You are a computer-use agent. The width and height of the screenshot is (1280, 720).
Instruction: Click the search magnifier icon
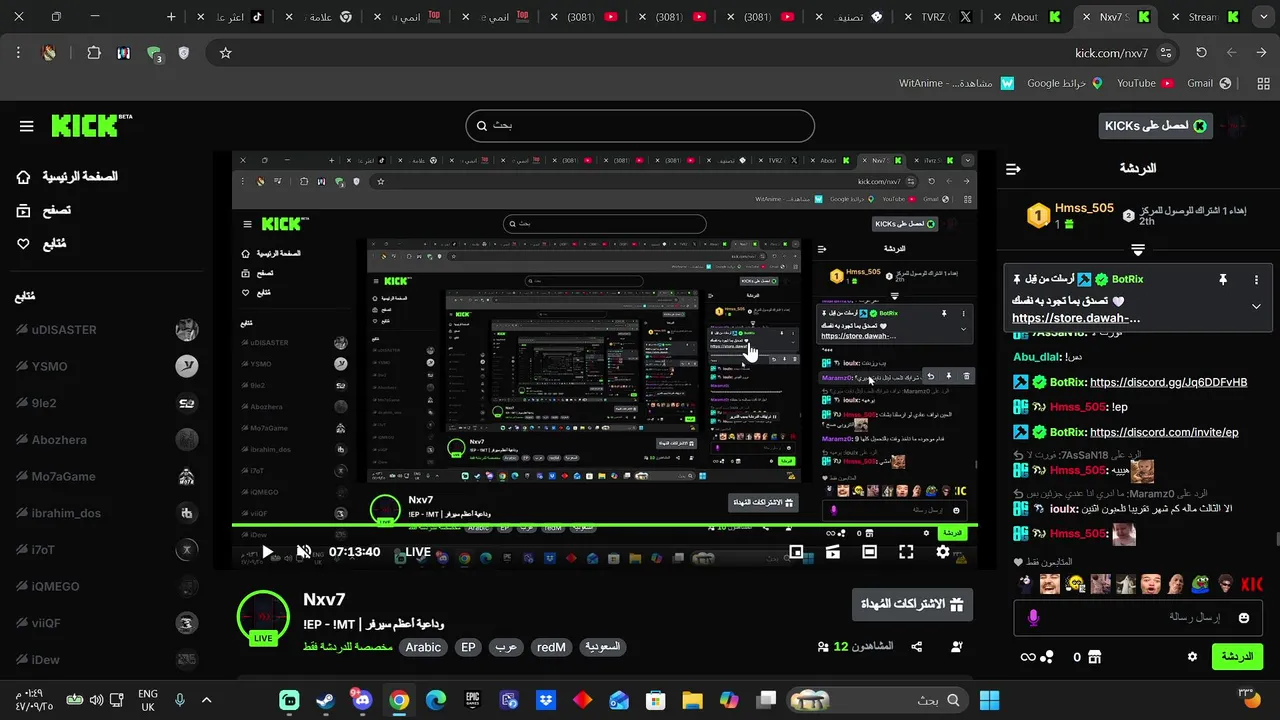tap(482, 126)
